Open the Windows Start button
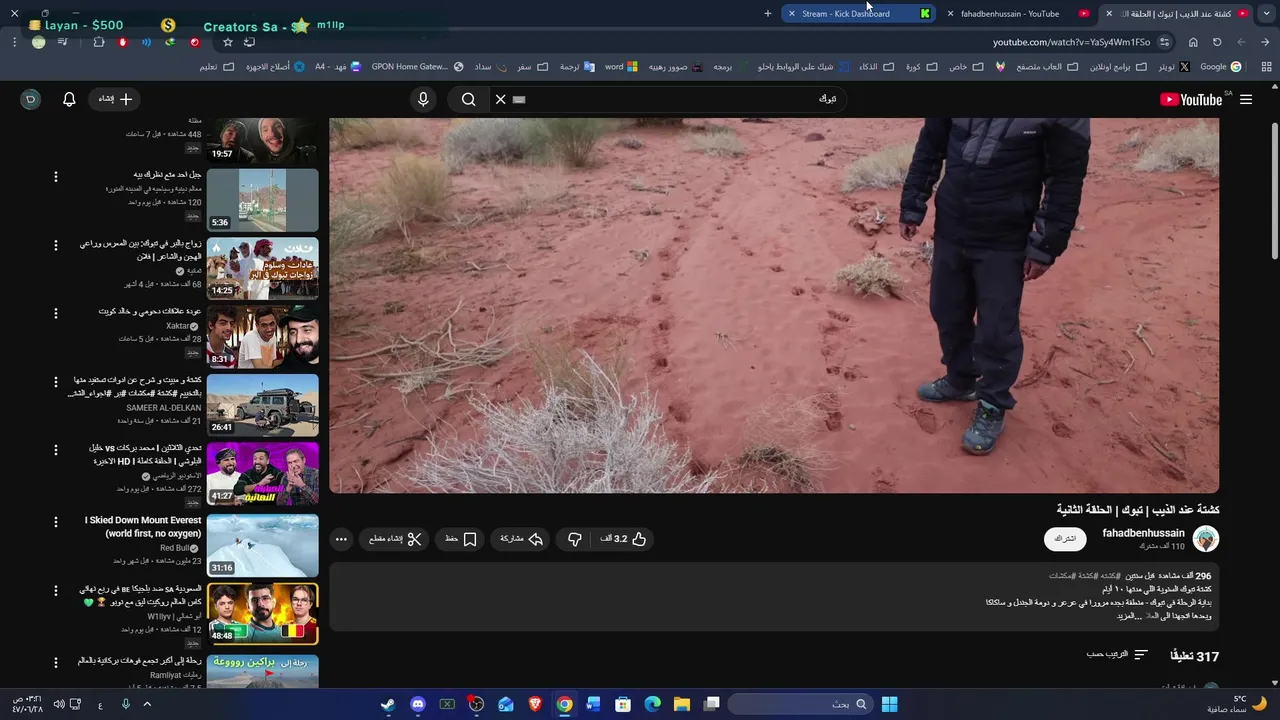 (889, 704)
